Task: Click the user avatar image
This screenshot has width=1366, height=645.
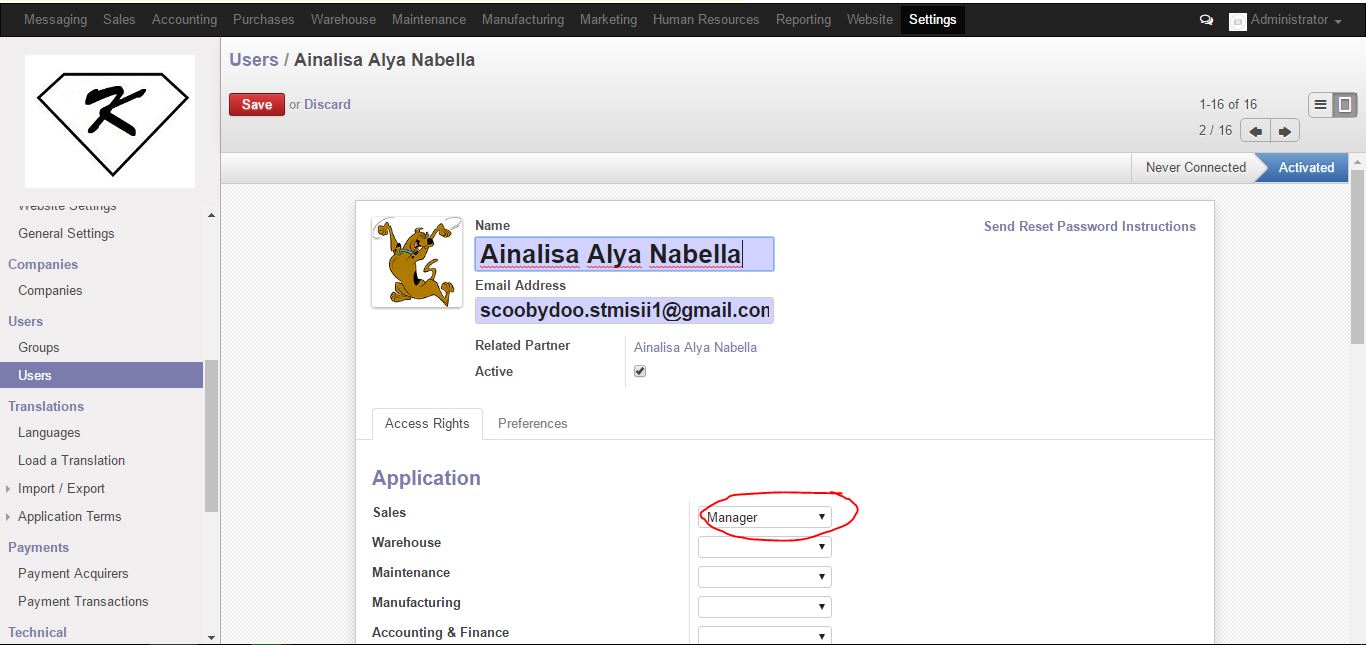Action: click(x=417, y=261)
